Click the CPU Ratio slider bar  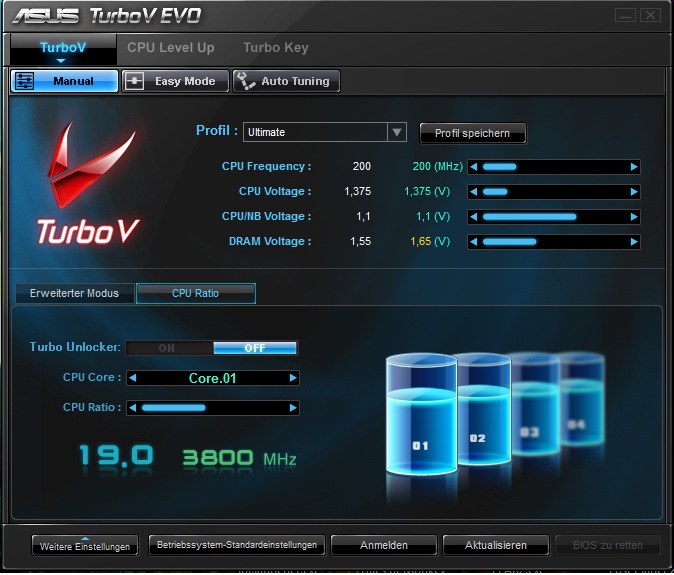pyautogui.click(x=213, y=407)
